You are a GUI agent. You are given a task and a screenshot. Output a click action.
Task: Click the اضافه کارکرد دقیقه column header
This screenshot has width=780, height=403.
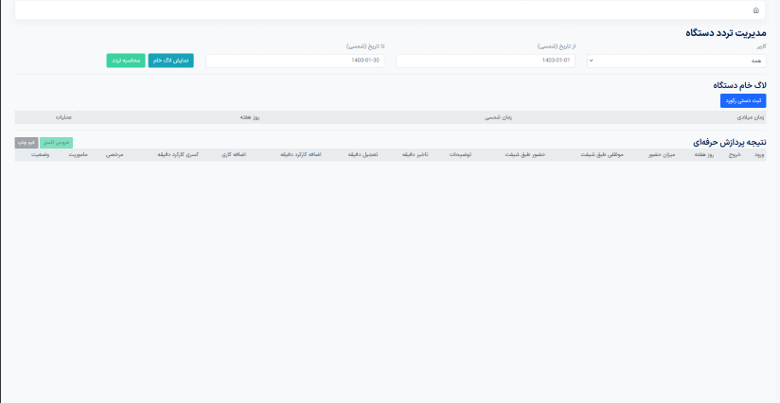[300, 155]
